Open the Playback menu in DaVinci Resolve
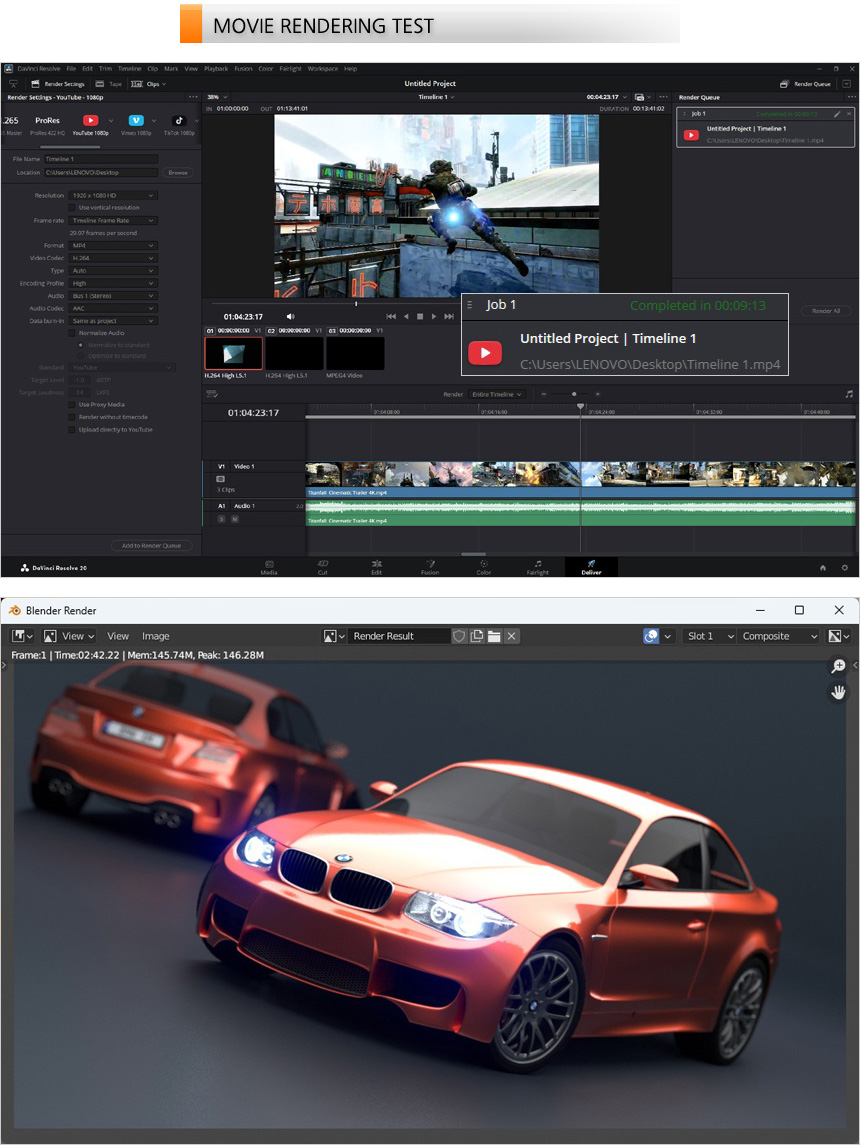This screenshot has height=1147, width=860. pyautogui.click(x=215, y=69)
